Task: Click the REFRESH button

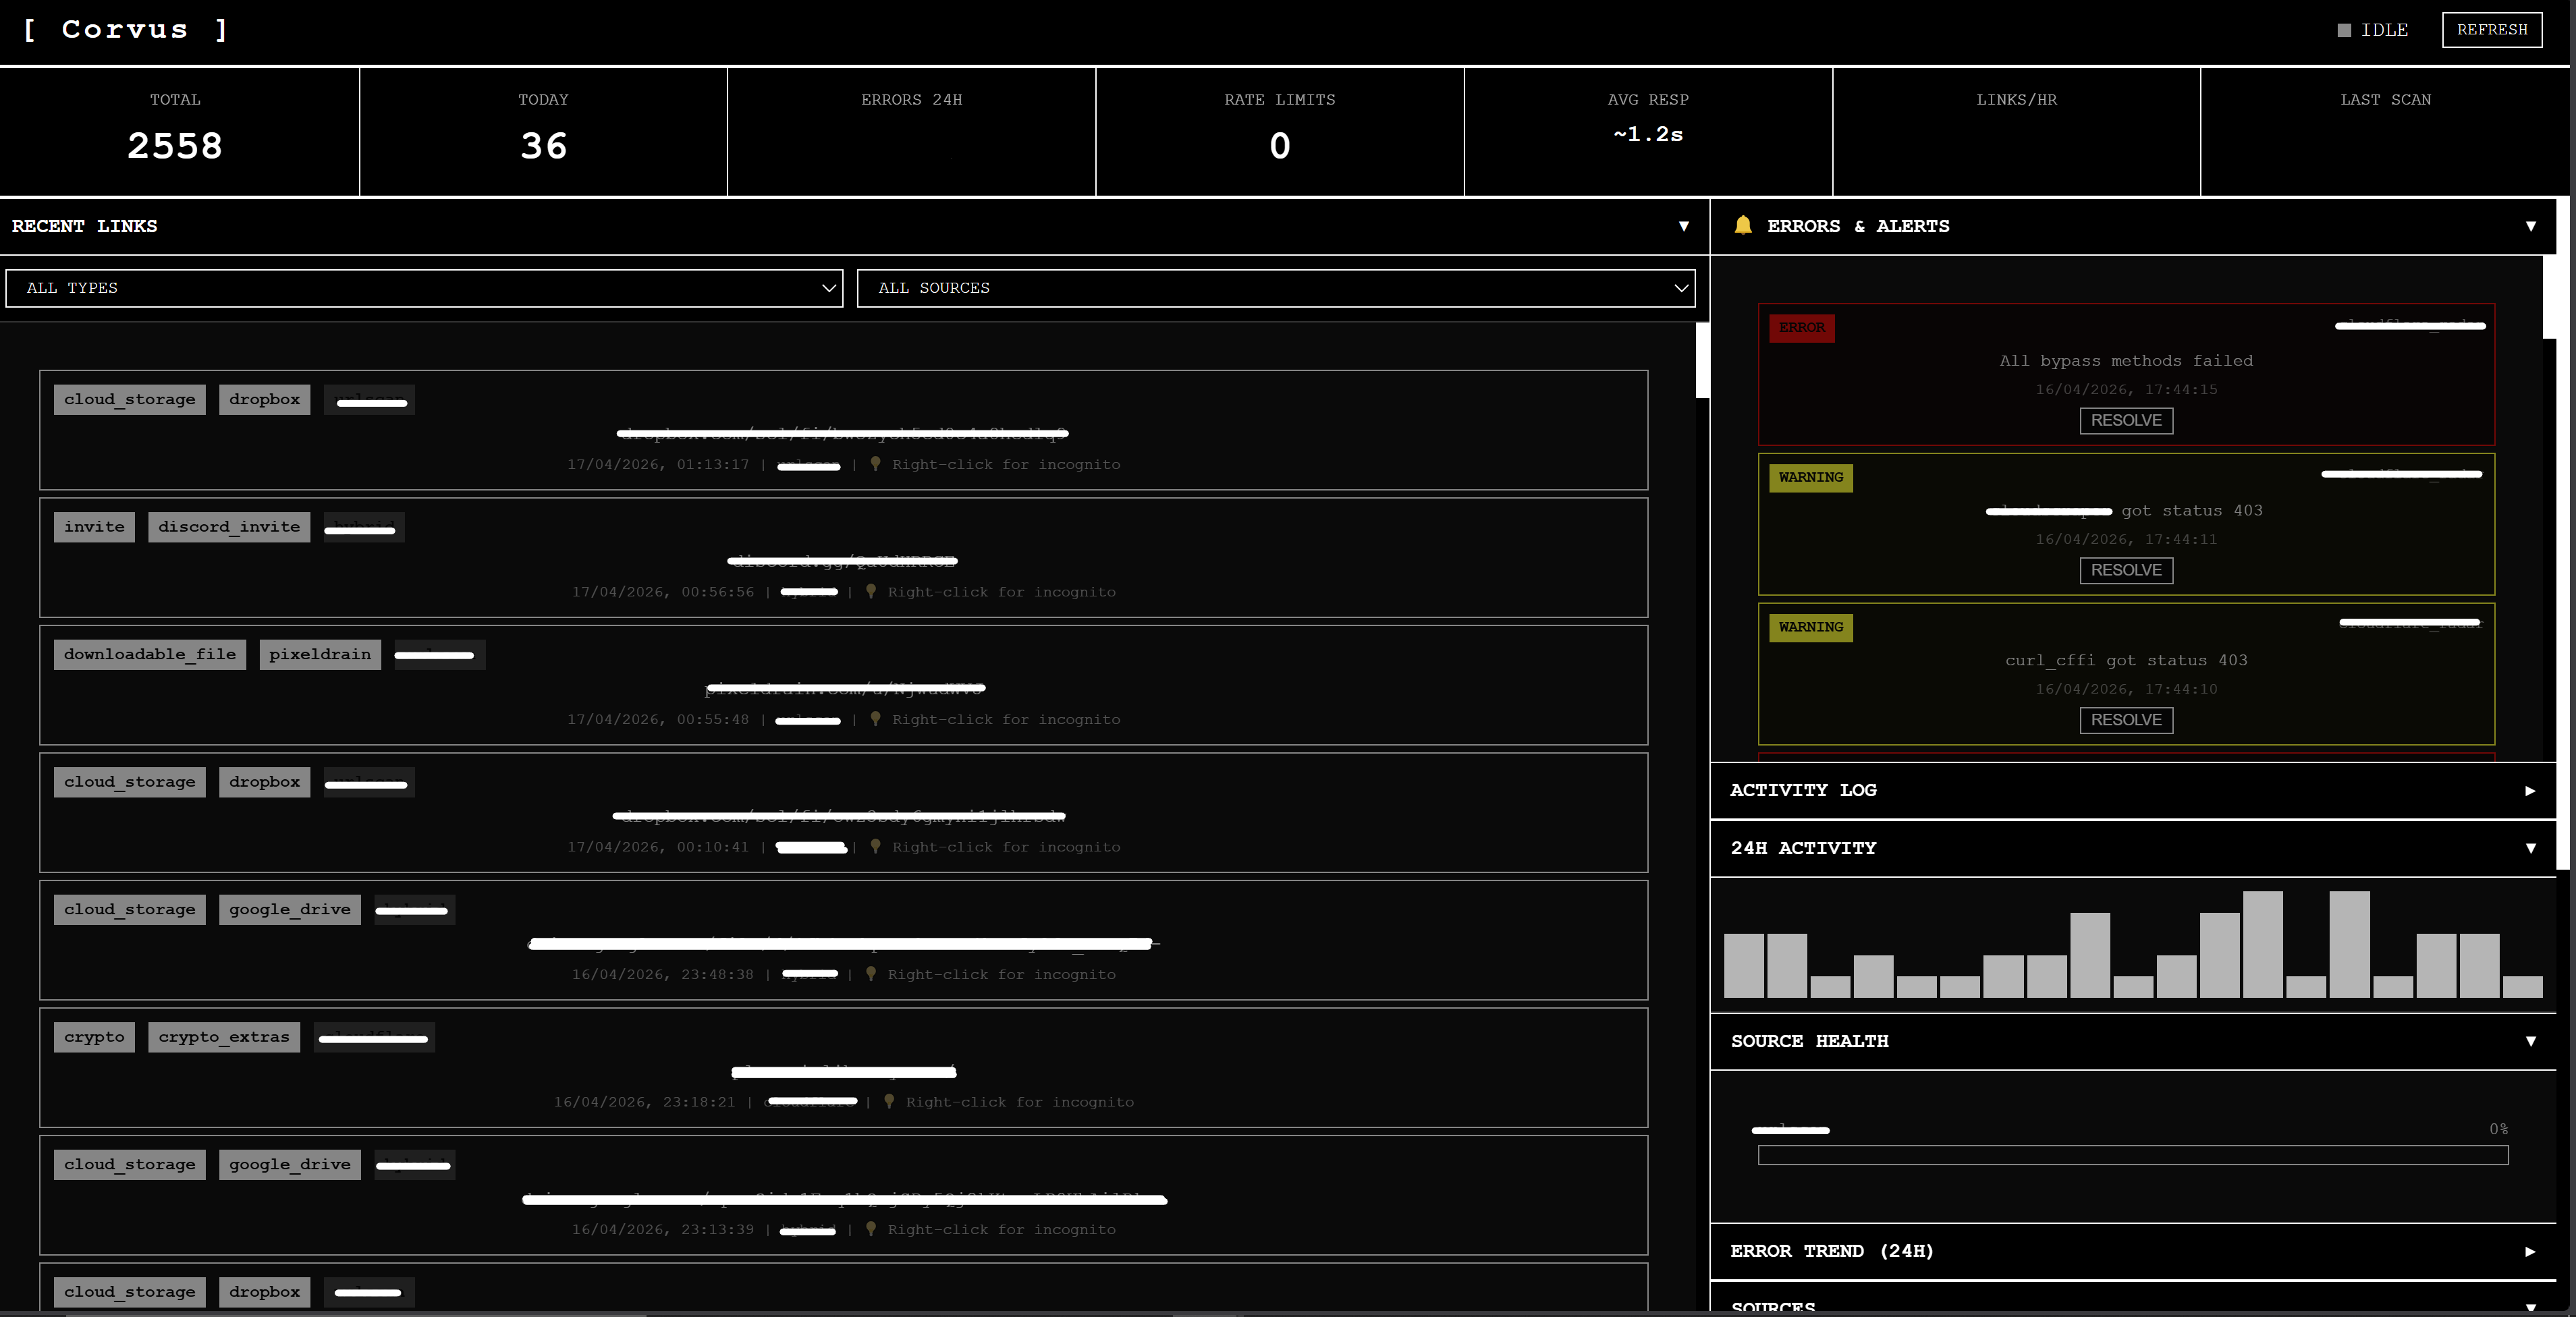Action: click(x=2491, y=30)
